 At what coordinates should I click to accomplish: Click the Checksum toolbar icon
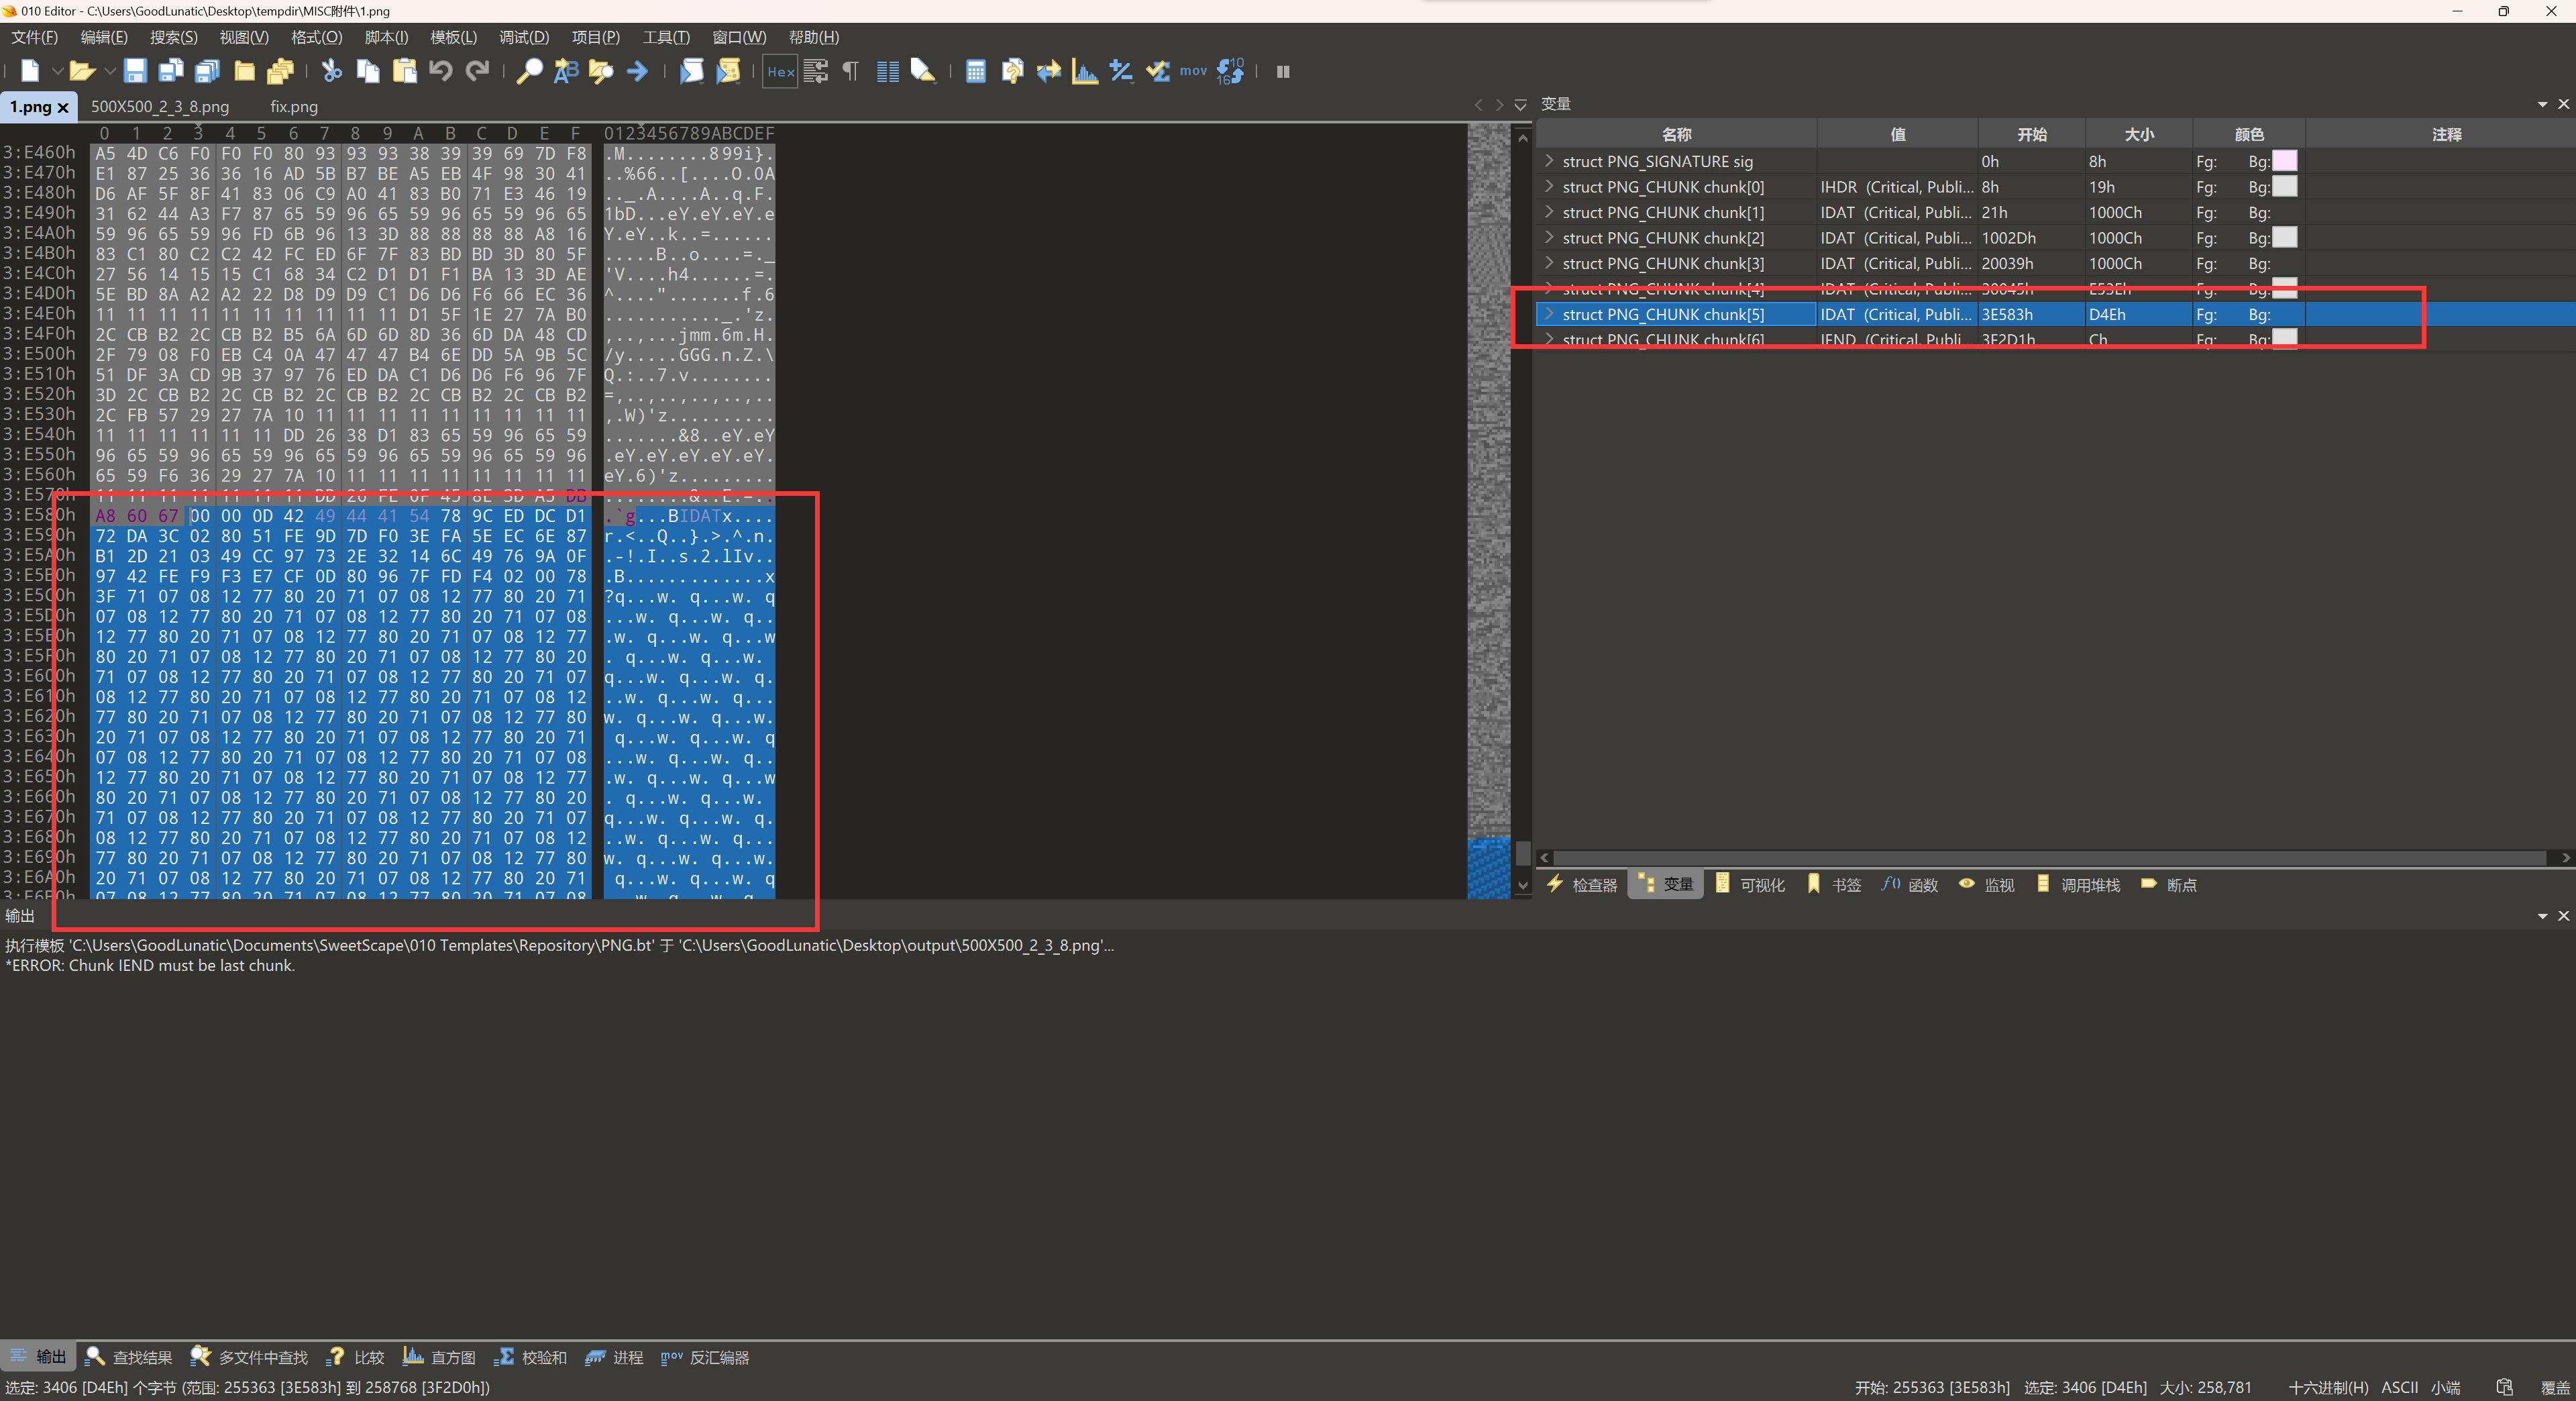coord(1158,71)
